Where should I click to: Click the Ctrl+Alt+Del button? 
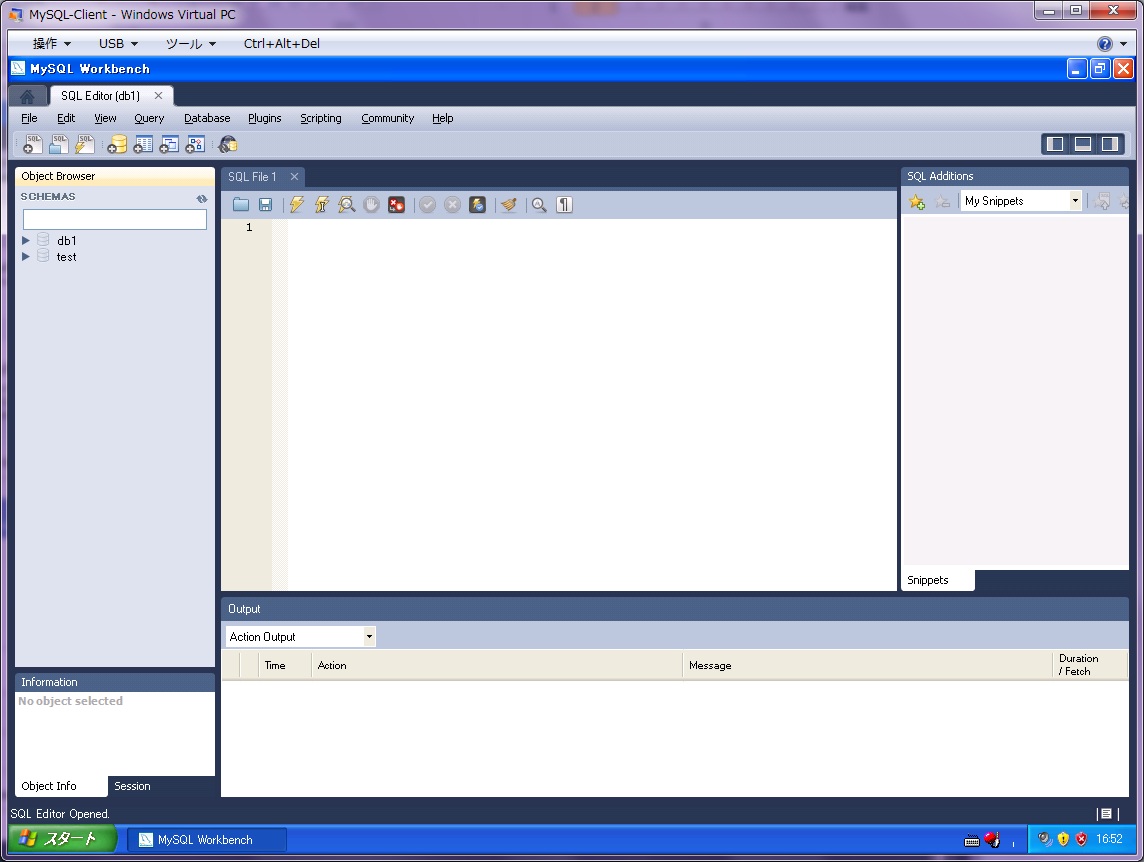pos(282,44)
